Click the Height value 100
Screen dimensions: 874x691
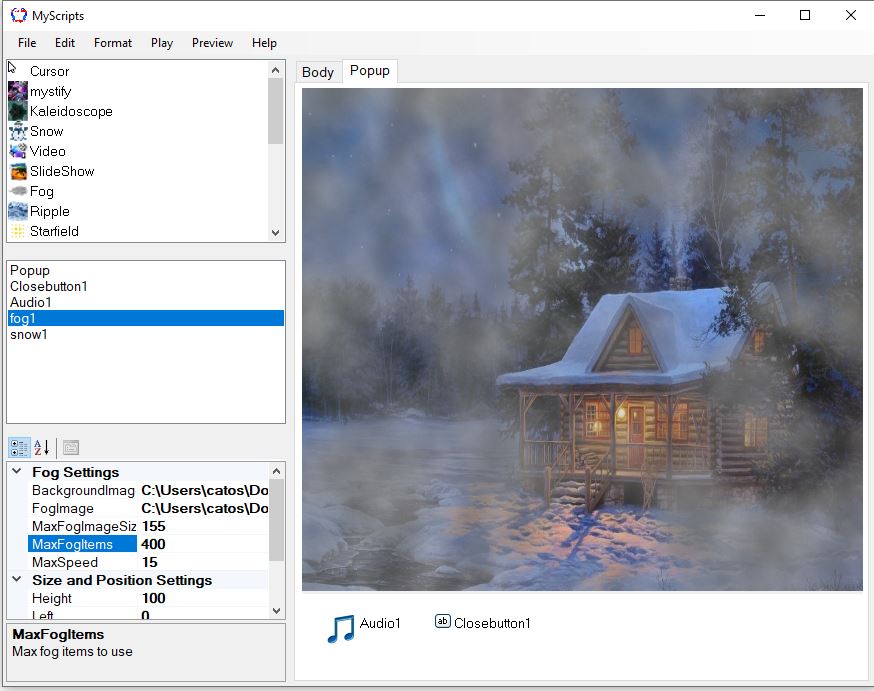point(204,598)
